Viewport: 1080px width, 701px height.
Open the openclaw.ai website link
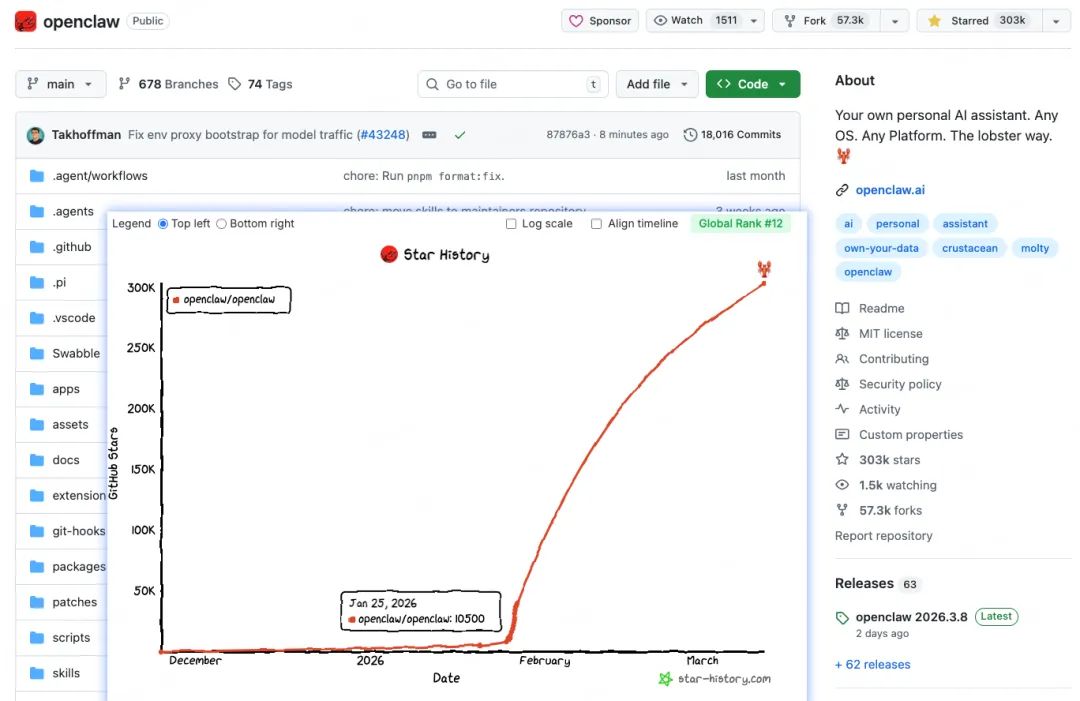coord(890,190)
